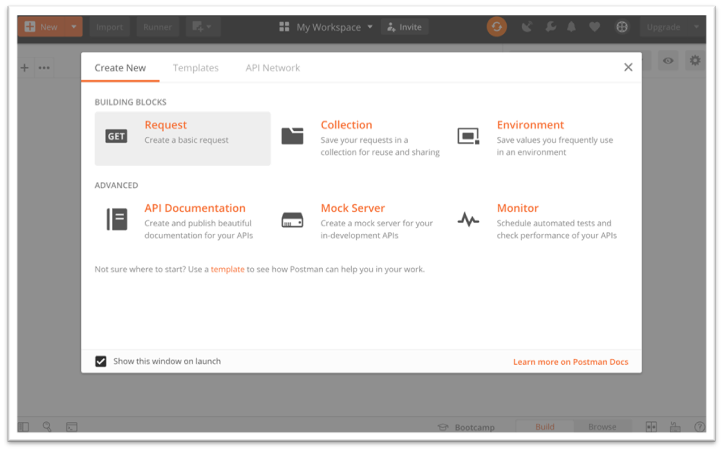Viewport: 723px width, 451px height.
Task: Open notifications bell icon
Action: pos(571,27)
